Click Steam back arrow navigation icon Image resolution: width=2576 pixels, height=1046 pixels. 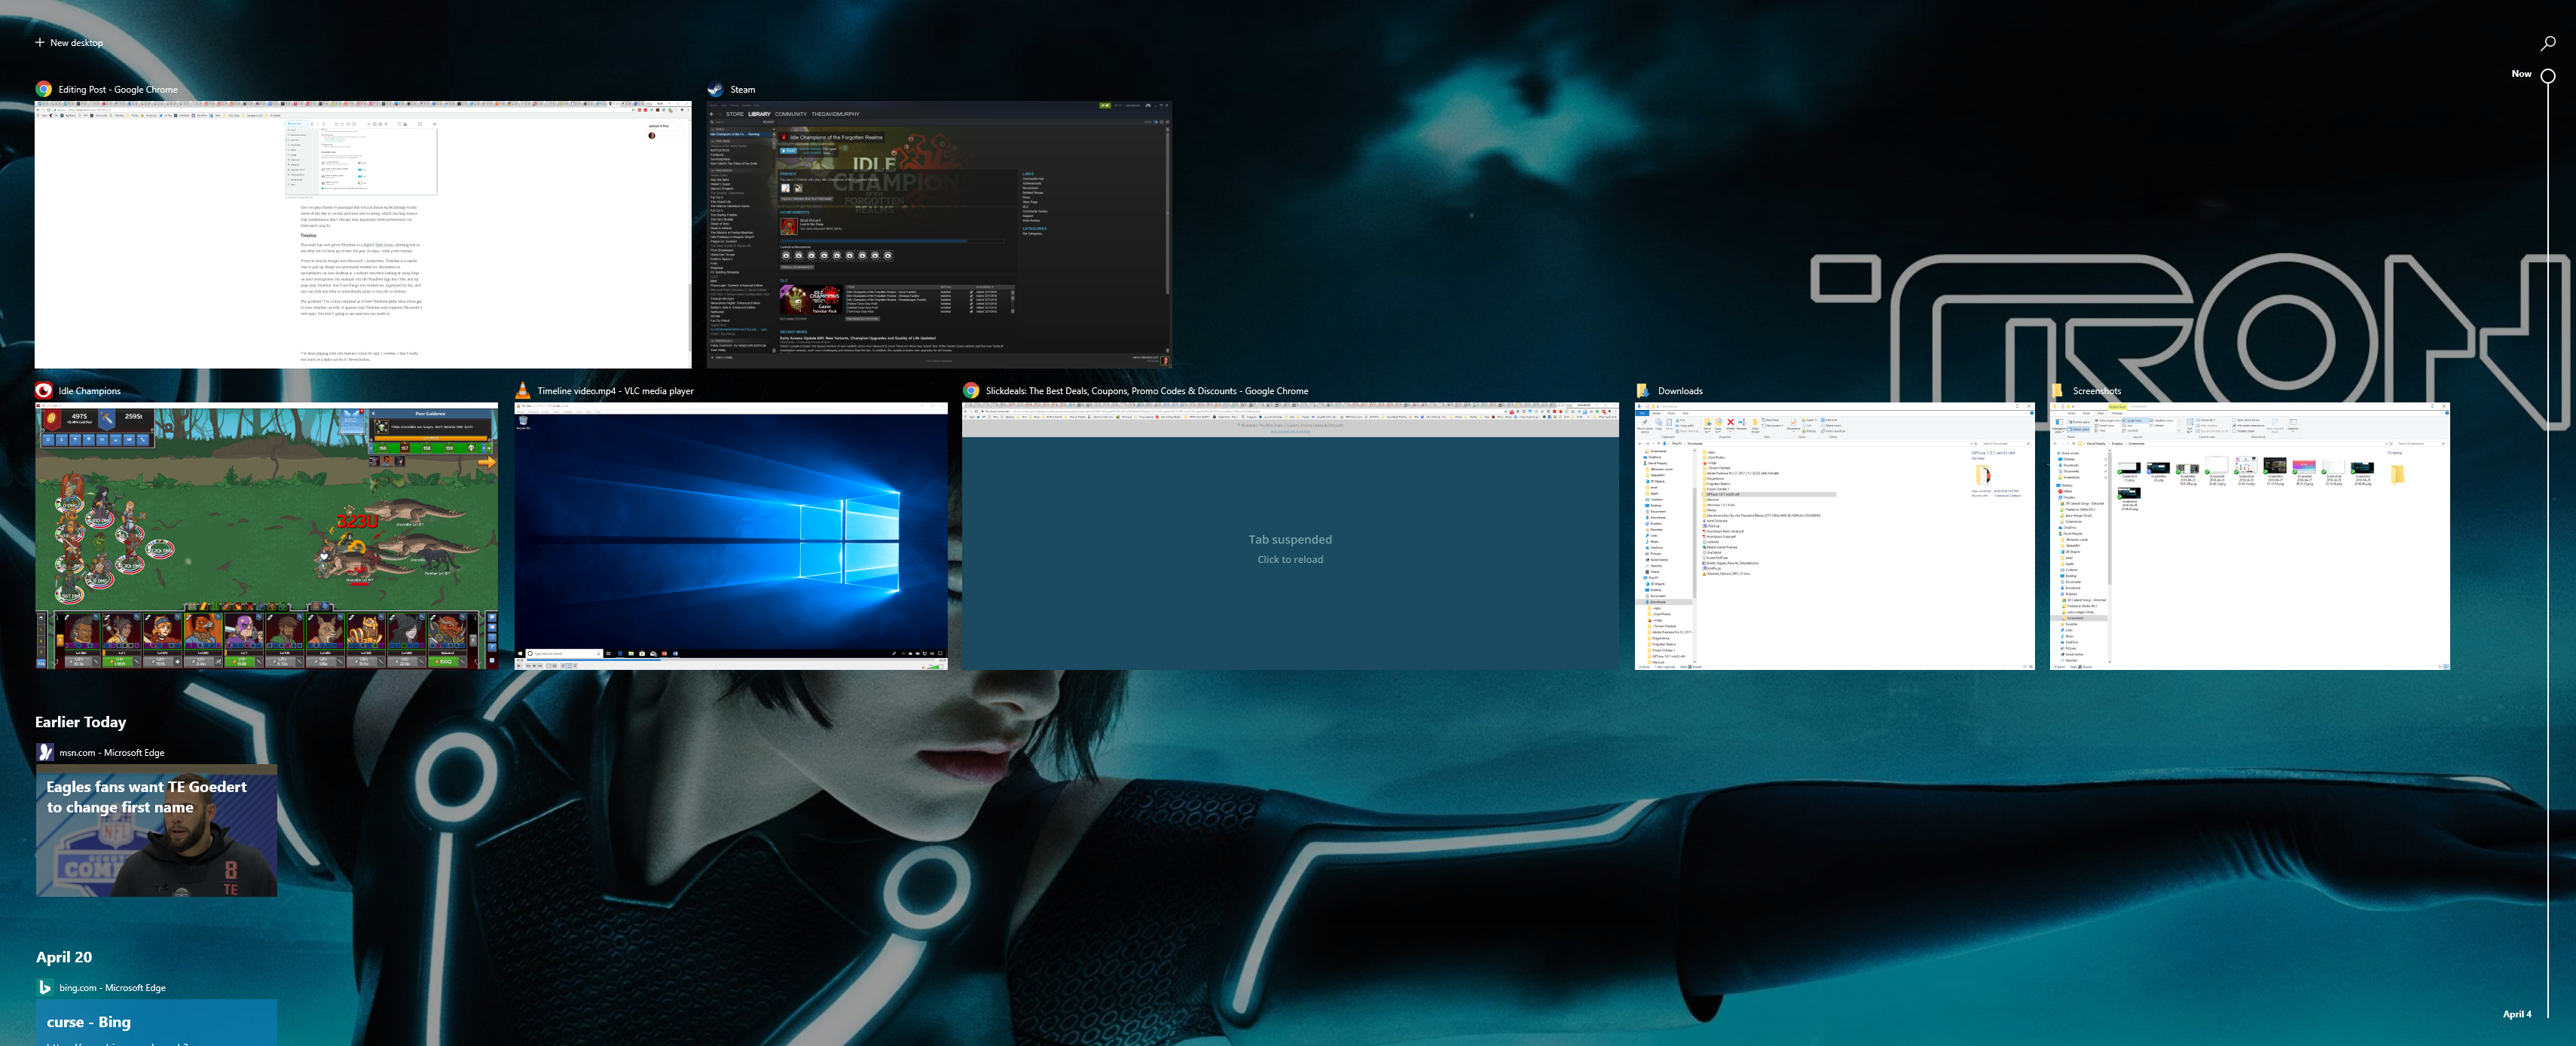pyautogui.click(x=711, y=114)
